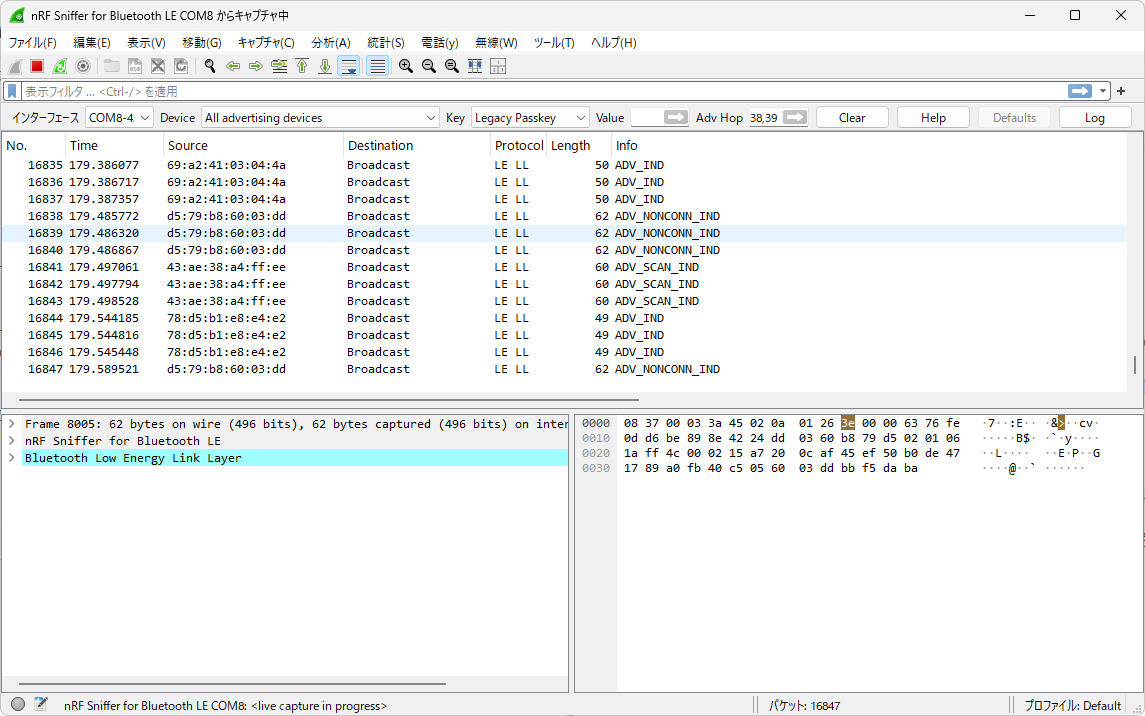The image size is (1145, 716).
Task: Apply the display filter with the blue arrow
Action: coord(1079,91)
